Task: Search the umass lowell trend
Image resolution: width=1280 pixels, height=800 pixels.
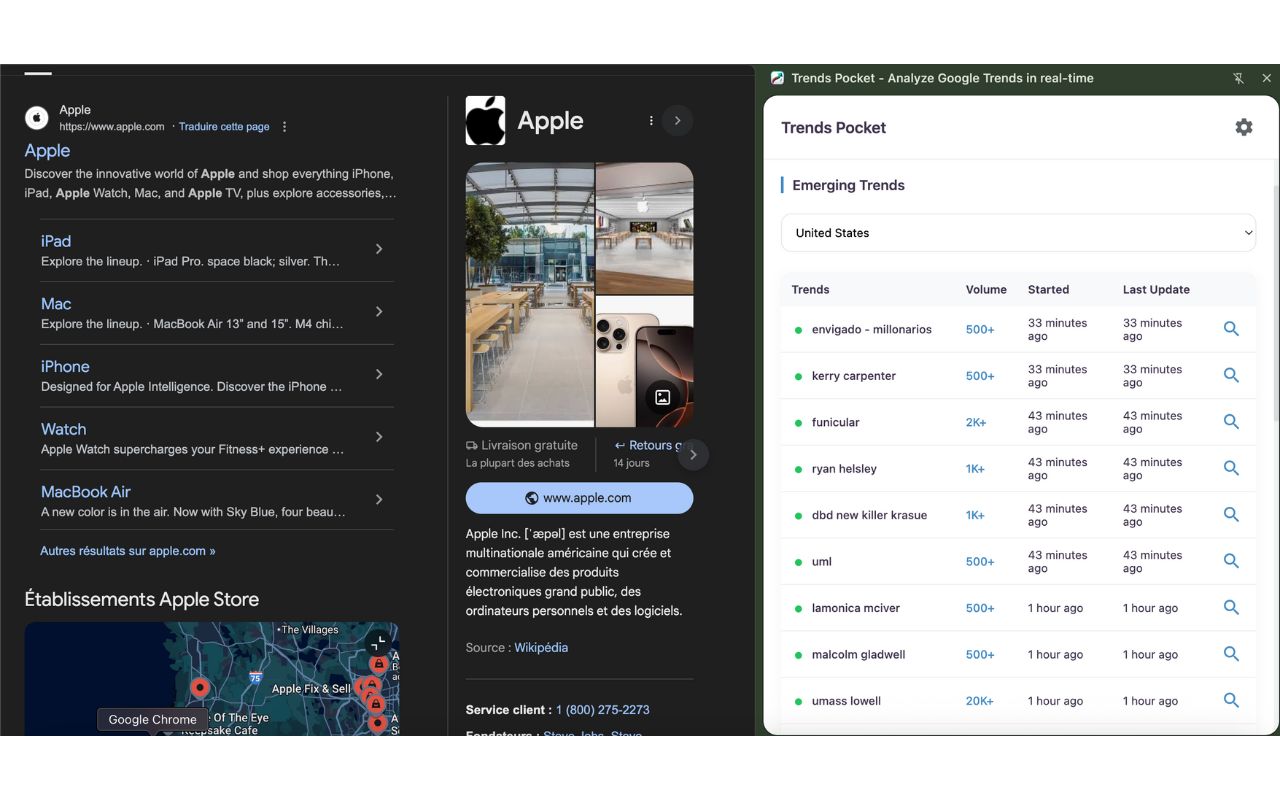Action: [1231, 701]
